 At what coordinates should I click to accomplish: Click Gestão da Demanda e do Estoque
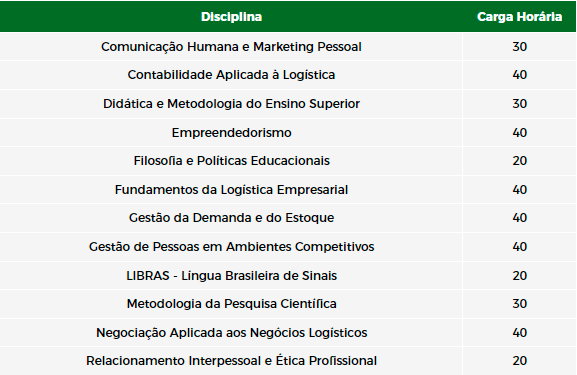(231, 218)
